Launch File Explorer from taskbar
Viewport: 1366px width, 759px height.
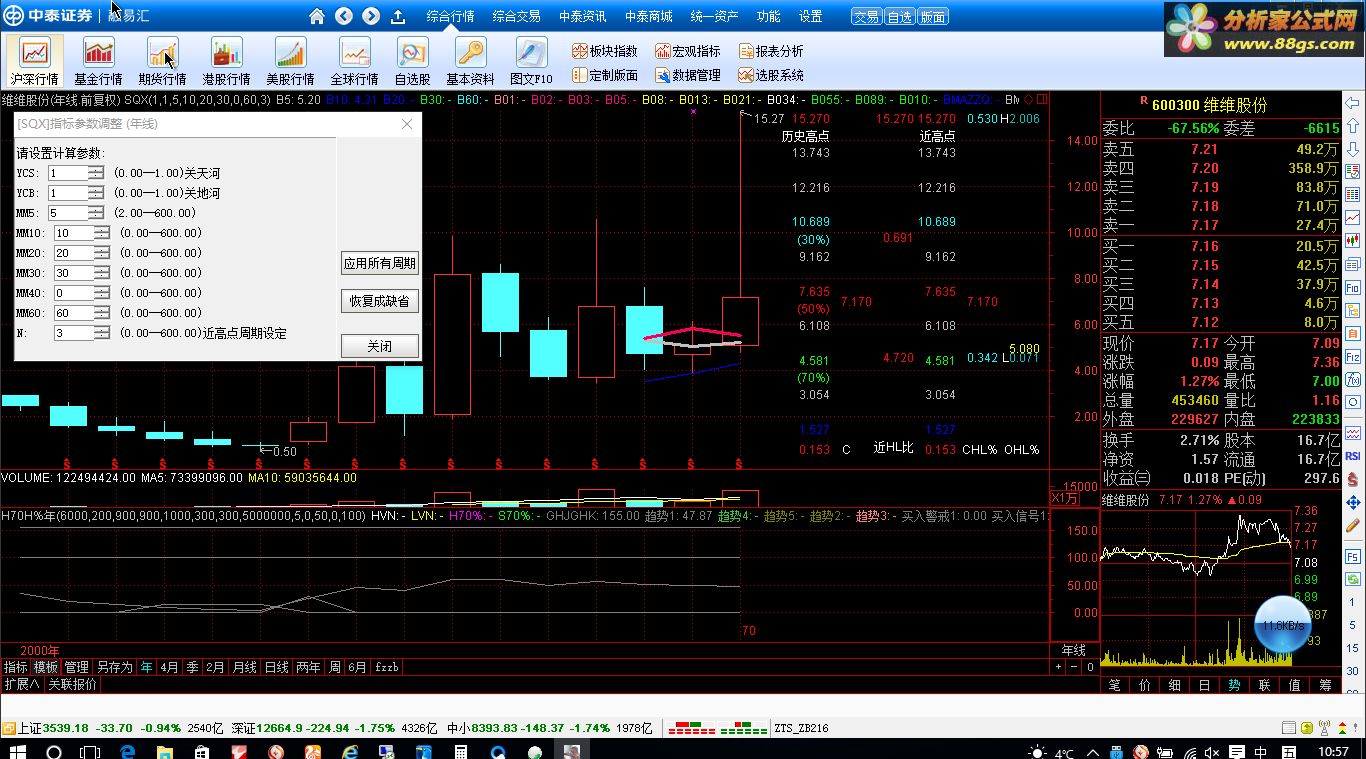pos(164,751)
